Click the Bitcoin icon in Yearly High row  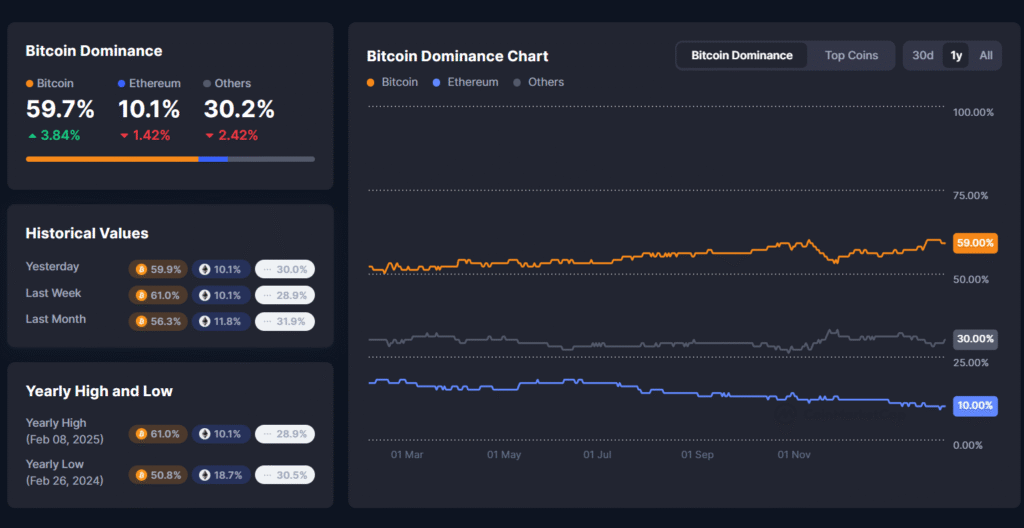[x=141, y=434]
